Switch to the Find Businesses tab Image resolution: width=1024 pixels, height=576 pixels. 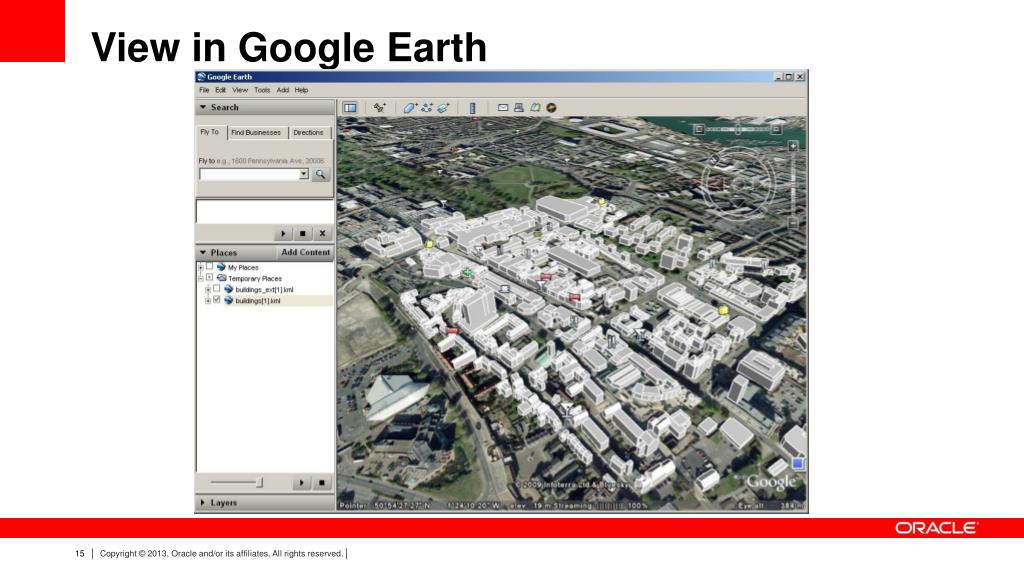click(x=256, y=133)
